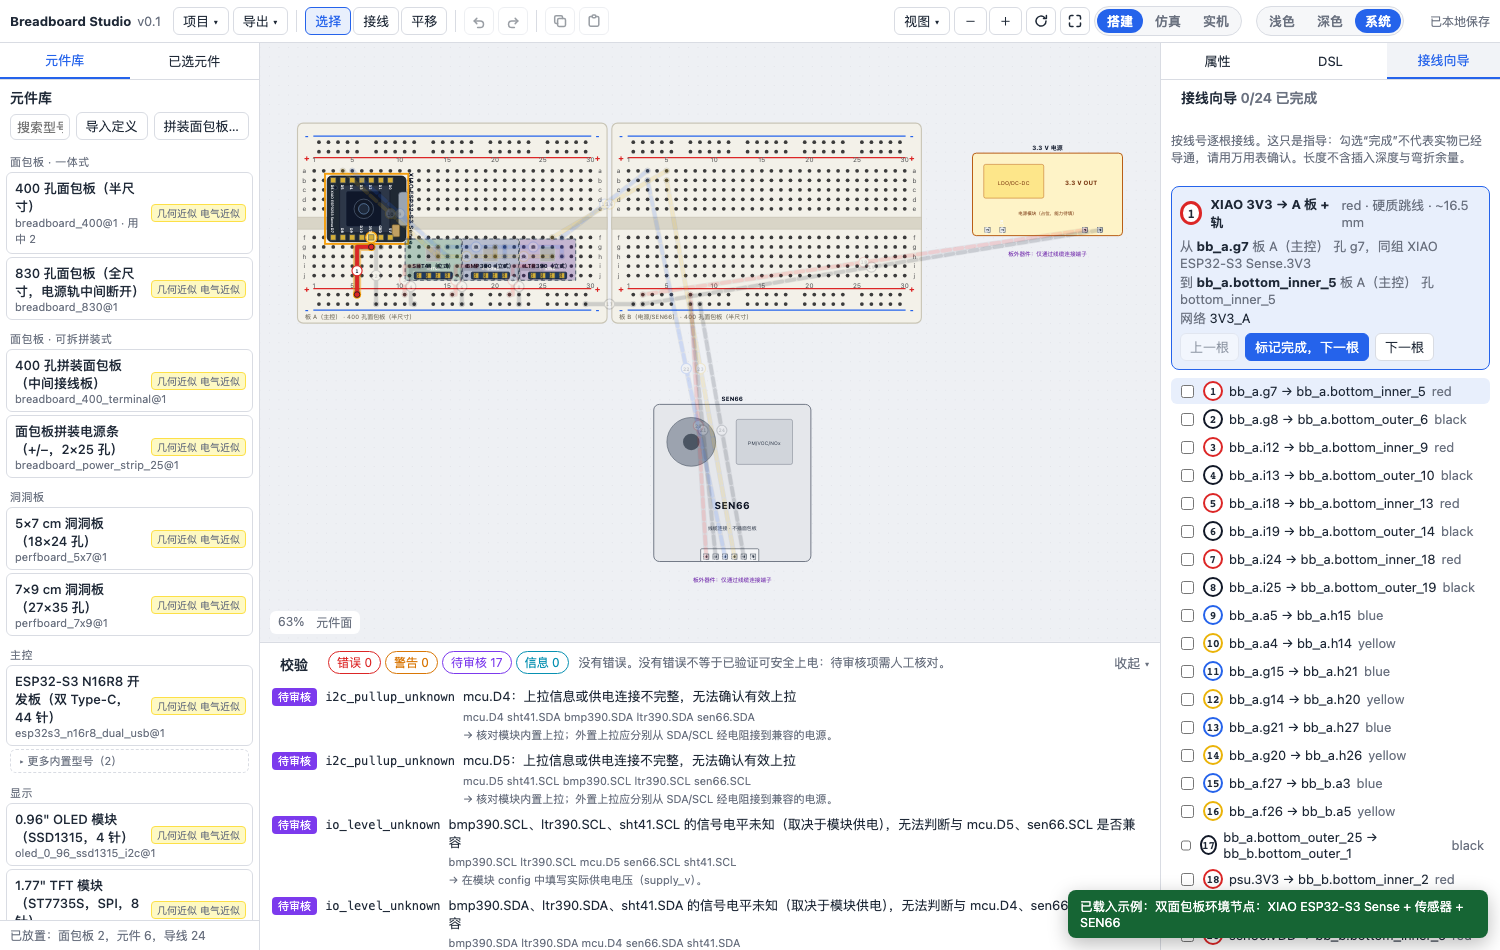
Task: Check wire bb_a.a4 → bb_a.h14 yellow
Action: (x=1187, y=644)
